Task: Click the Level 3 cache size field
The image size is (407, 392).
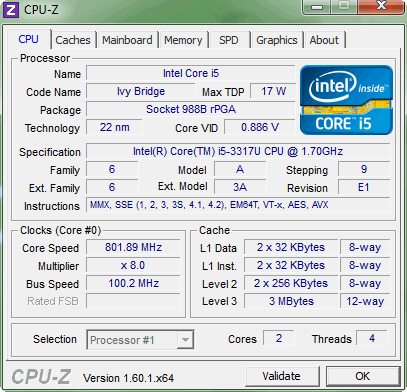Action: [291, 301]
